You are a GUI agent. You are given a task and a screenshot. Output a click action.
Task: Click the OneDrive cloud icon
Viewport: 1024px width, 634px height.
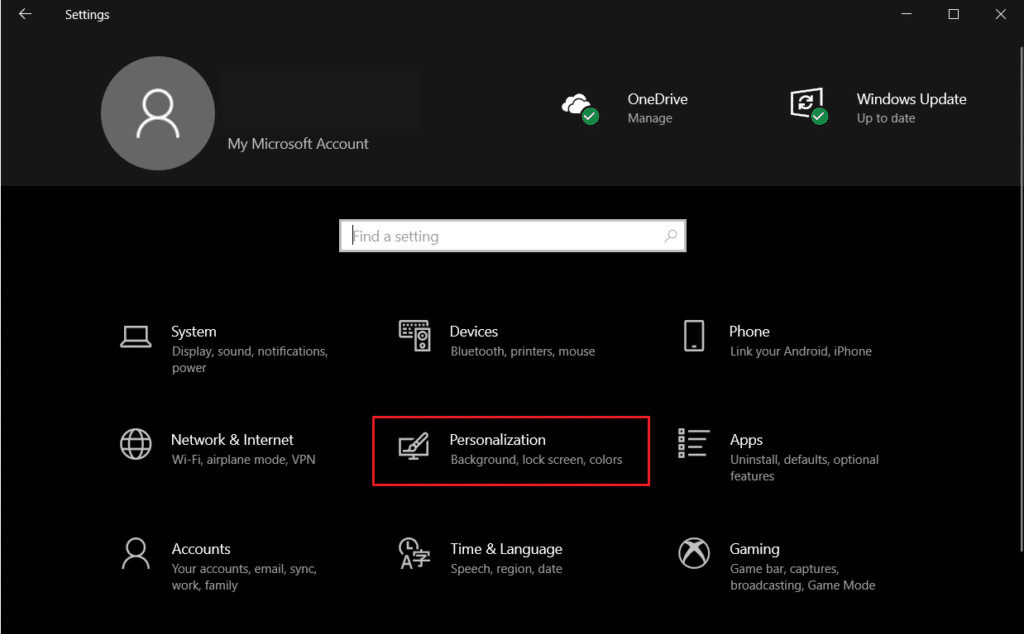pyautogui.click(x=579, y=106)
